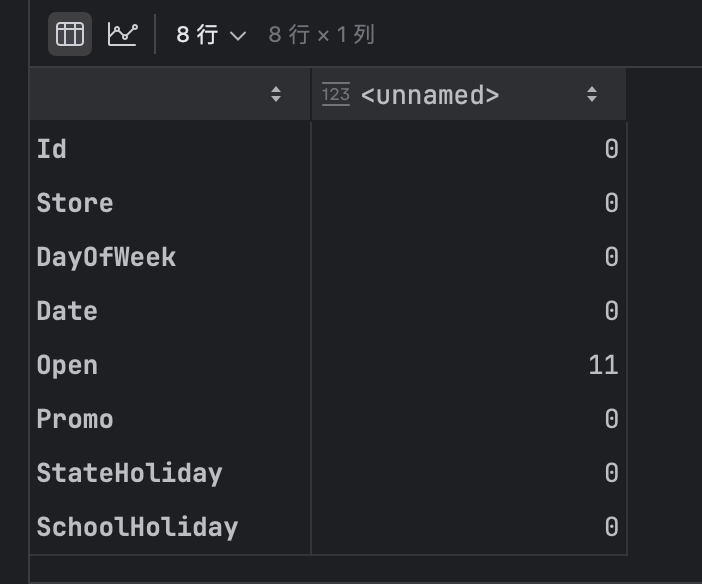
Task: Switch to chart view icon
Action: (122, 34)
